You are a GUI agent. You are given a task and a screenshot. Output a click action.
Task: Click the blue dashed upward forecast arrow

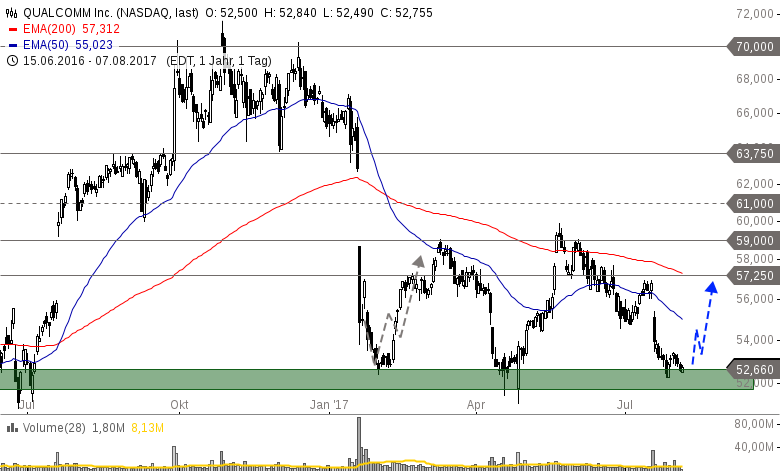click(x=703, y=320)
